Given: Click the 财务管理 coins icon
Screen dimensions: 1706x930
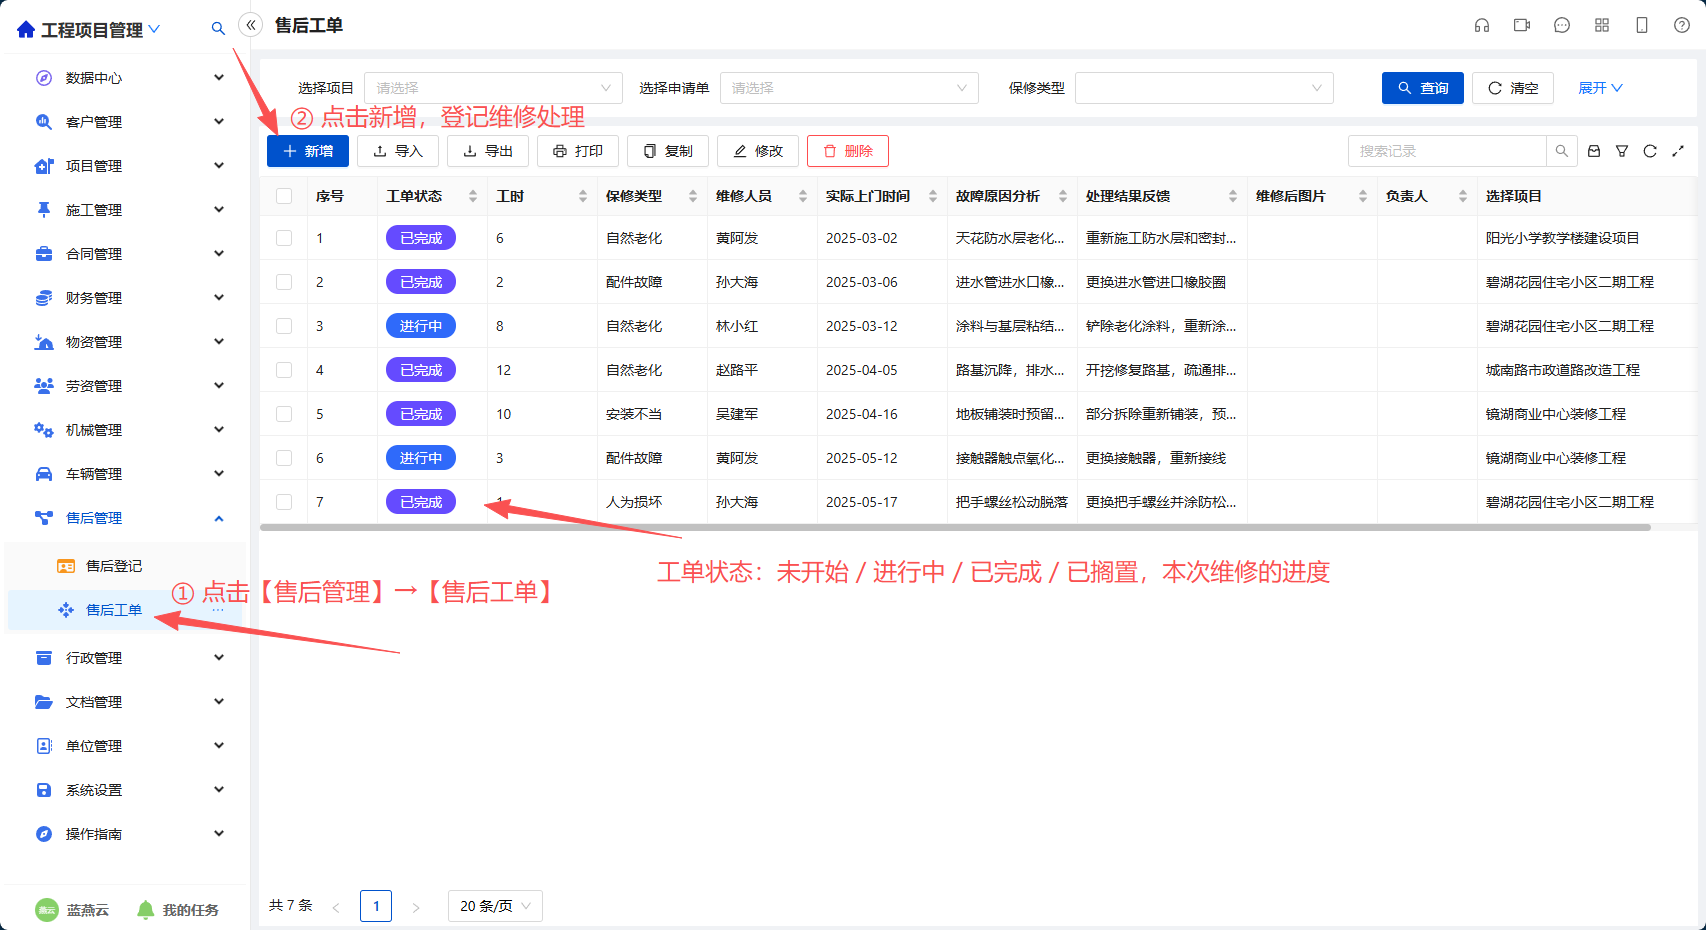Looking at the screenshot, I should coord(44,298).
